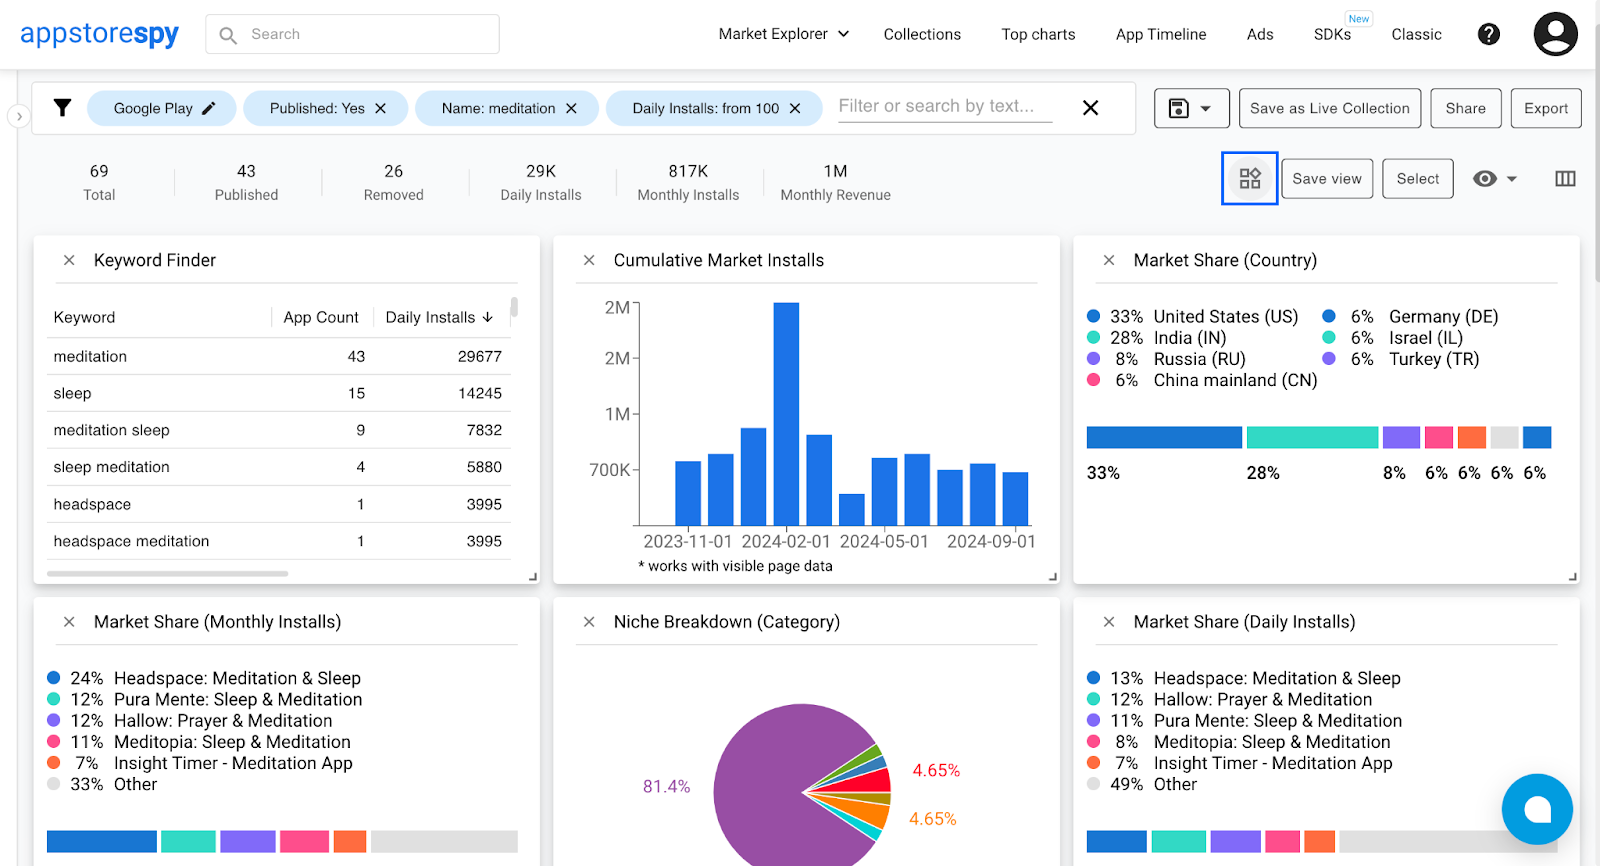Edit the Google Play store filter pencil
Screen dimensions: 1600x866
(209, 108)
